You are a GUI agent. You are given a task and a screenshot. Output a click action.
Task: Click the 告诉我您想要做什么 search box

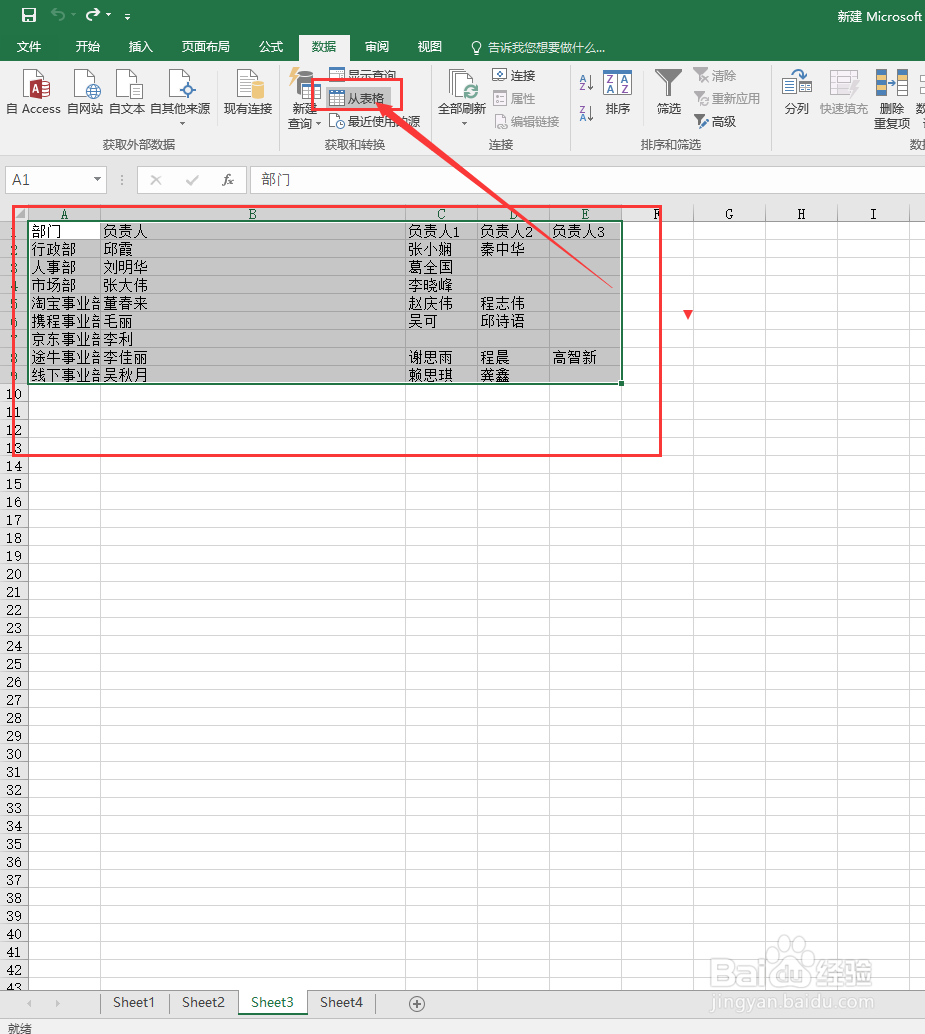538,47
